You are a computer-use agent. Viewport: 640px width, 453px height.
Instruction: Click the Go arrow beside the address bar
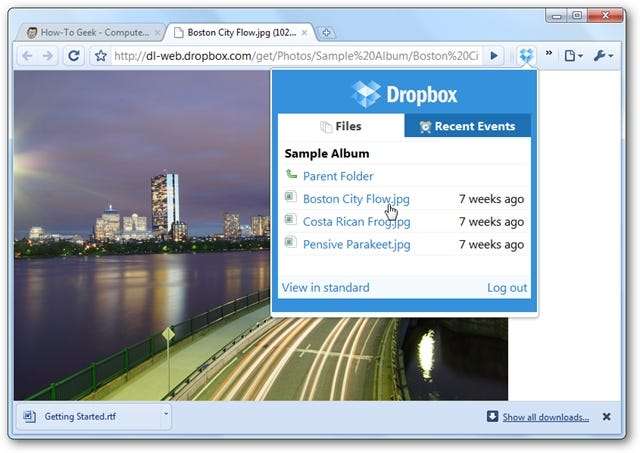click(x=494, y=56)
